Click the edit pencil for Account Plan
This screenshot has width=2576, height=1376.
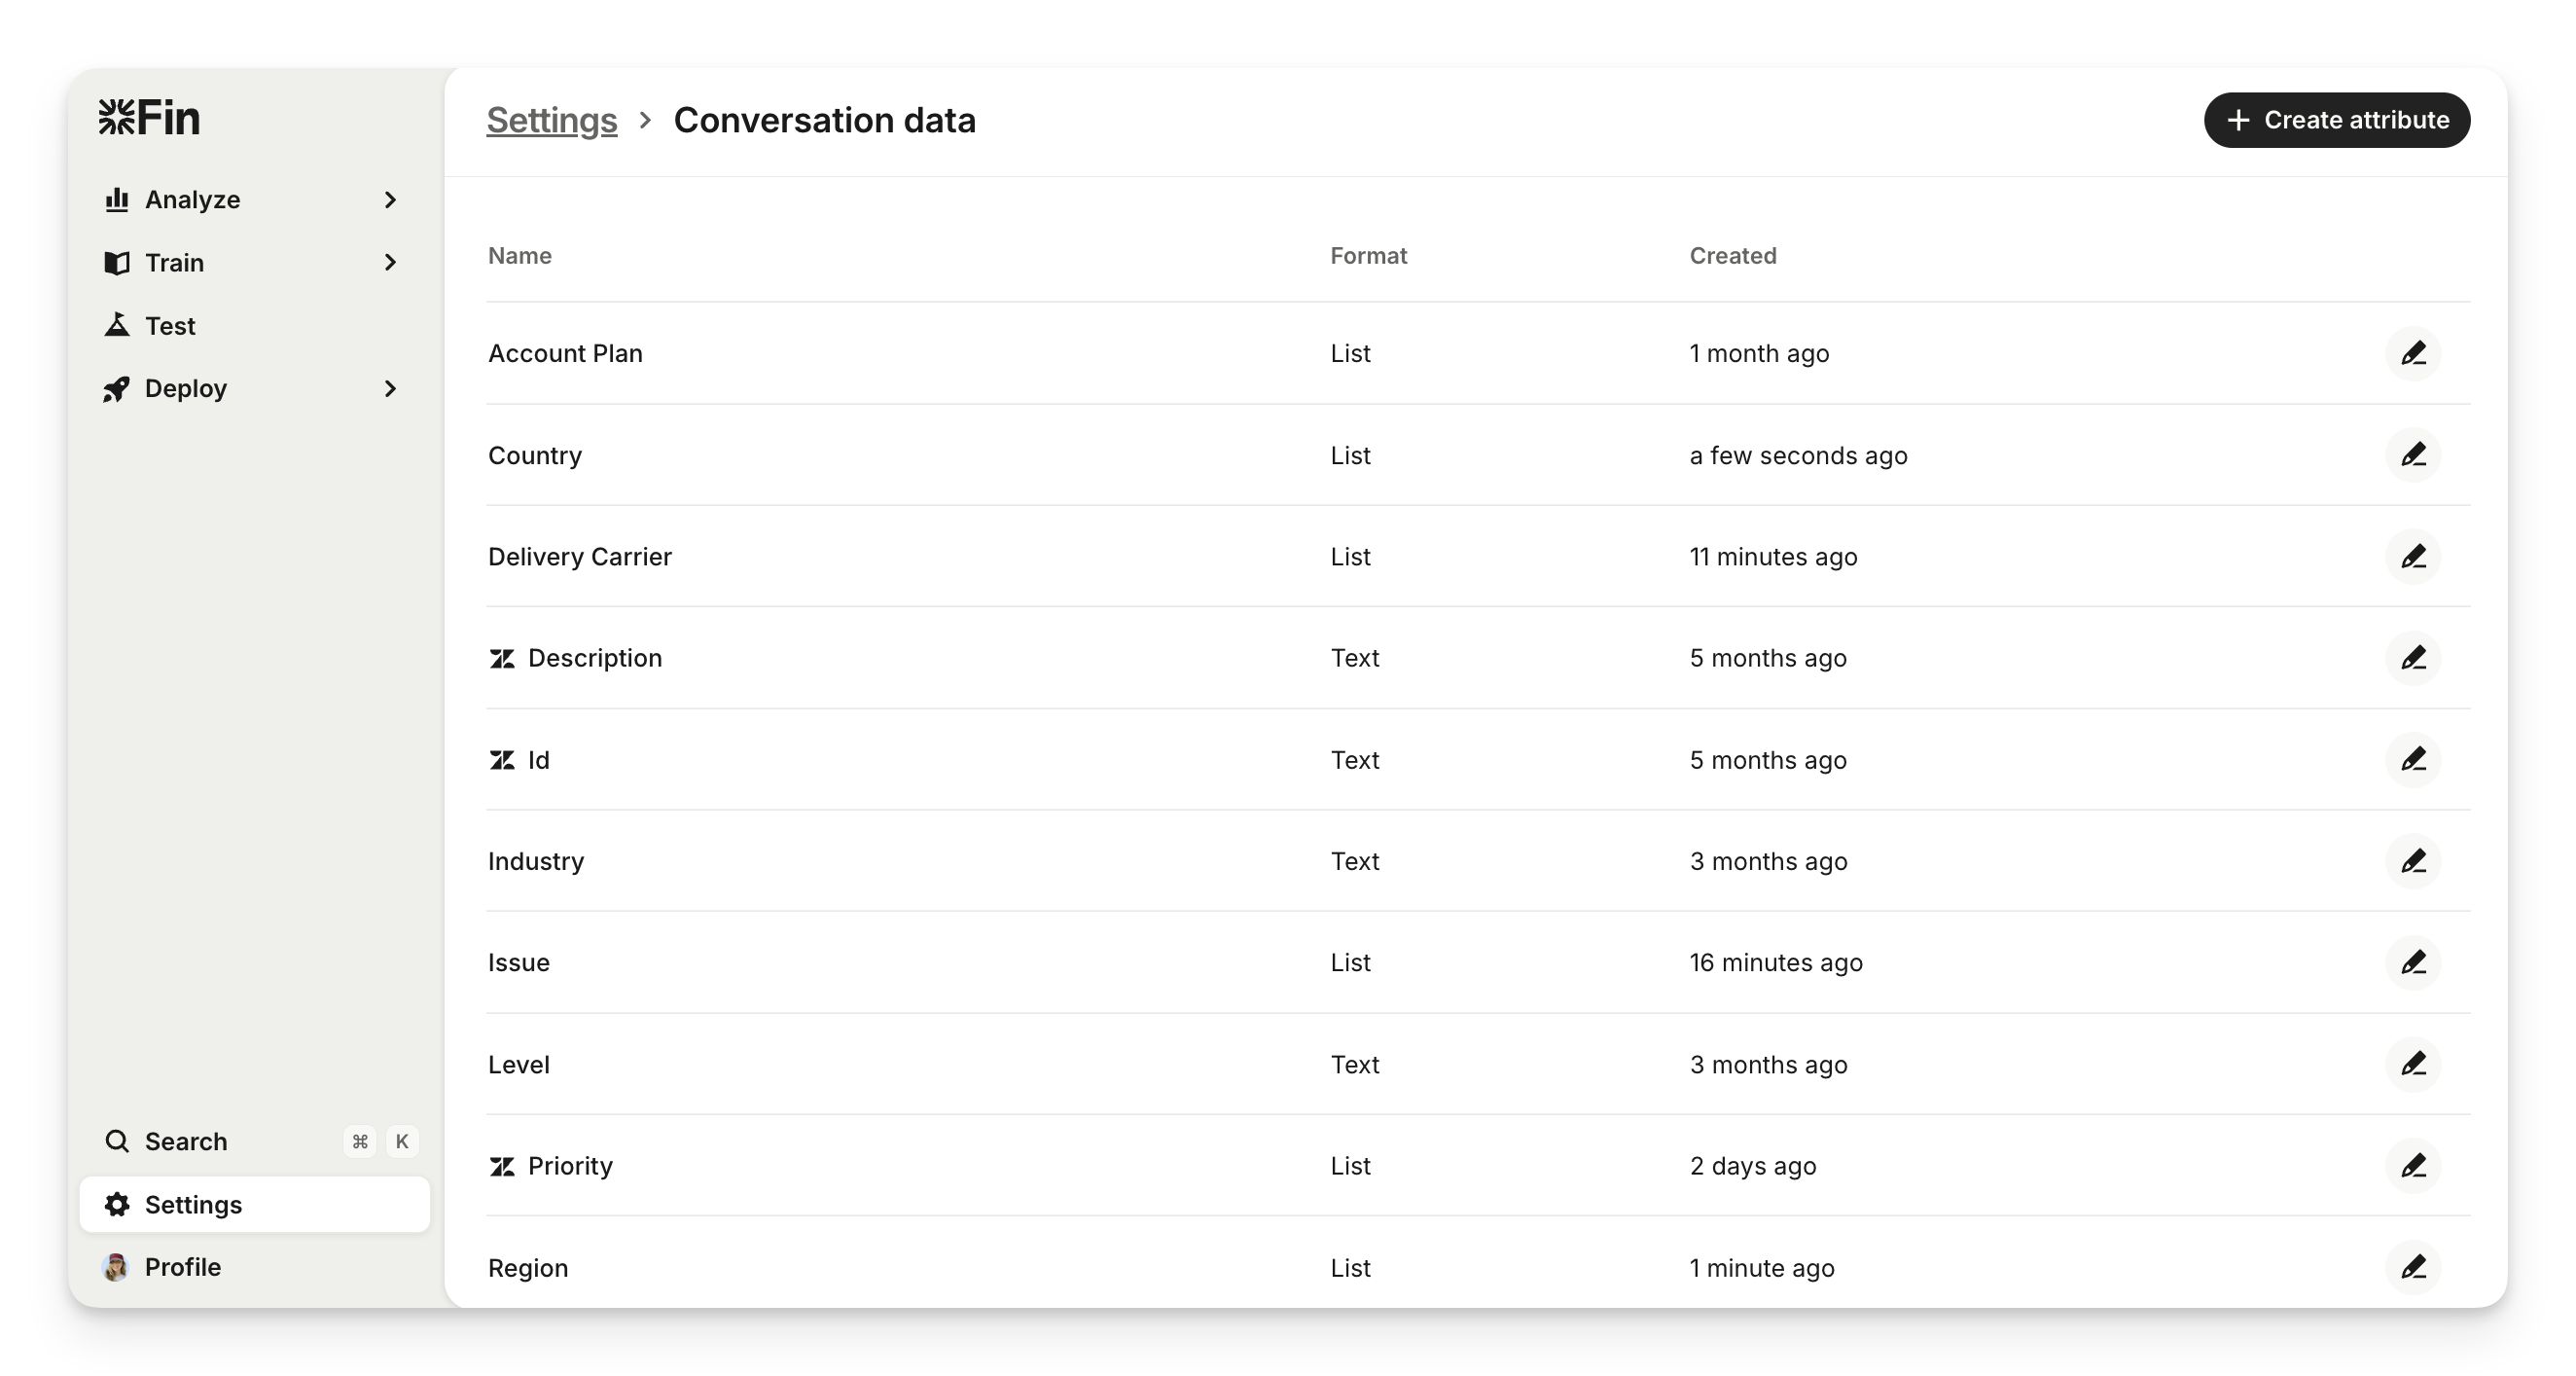(x=2413, y=353)
